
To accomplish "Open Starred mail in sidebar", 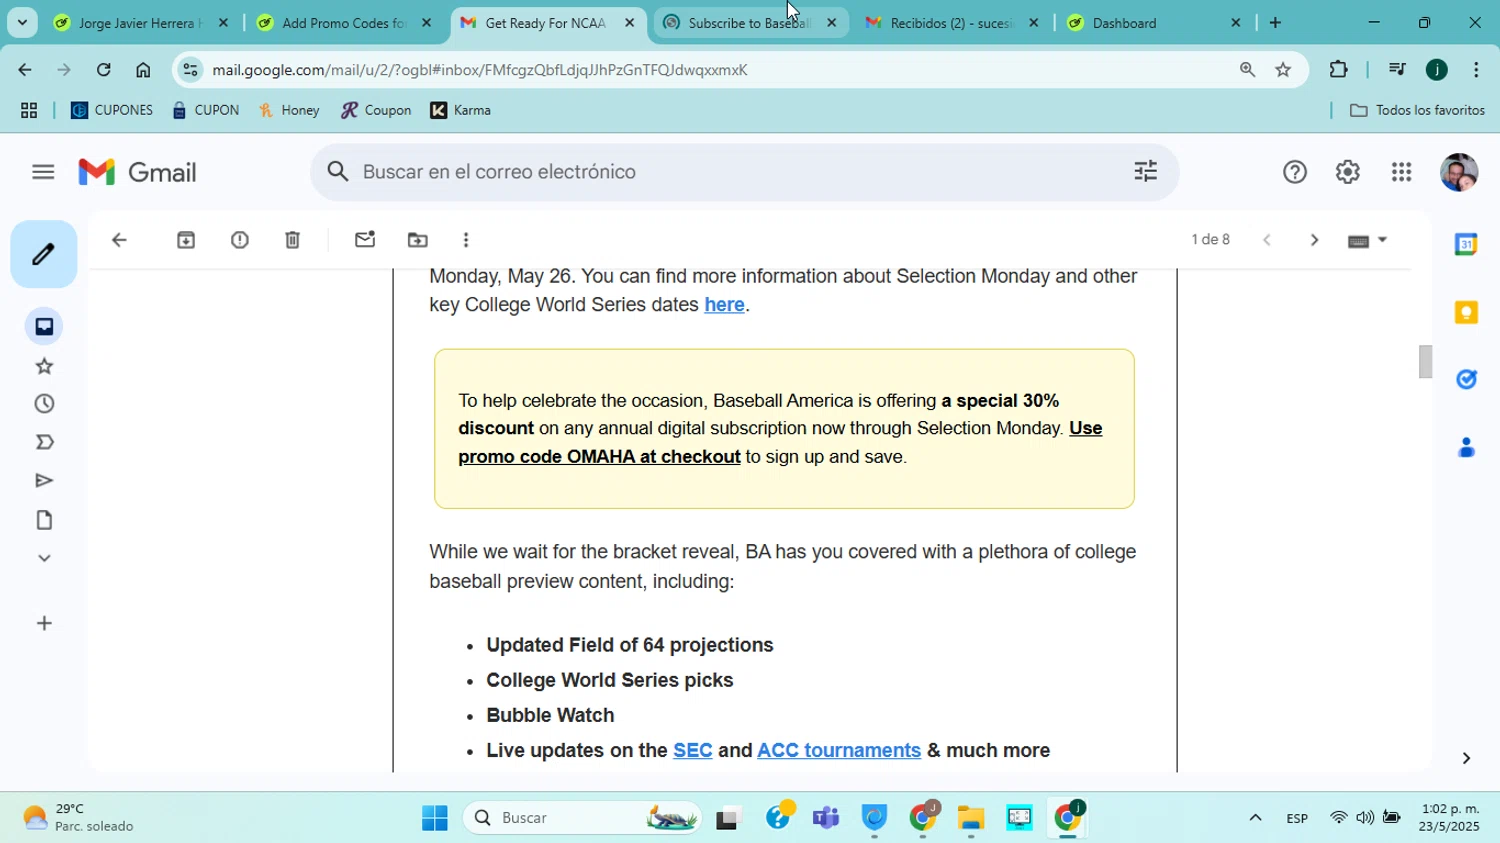I will click(x=44, y=366).
